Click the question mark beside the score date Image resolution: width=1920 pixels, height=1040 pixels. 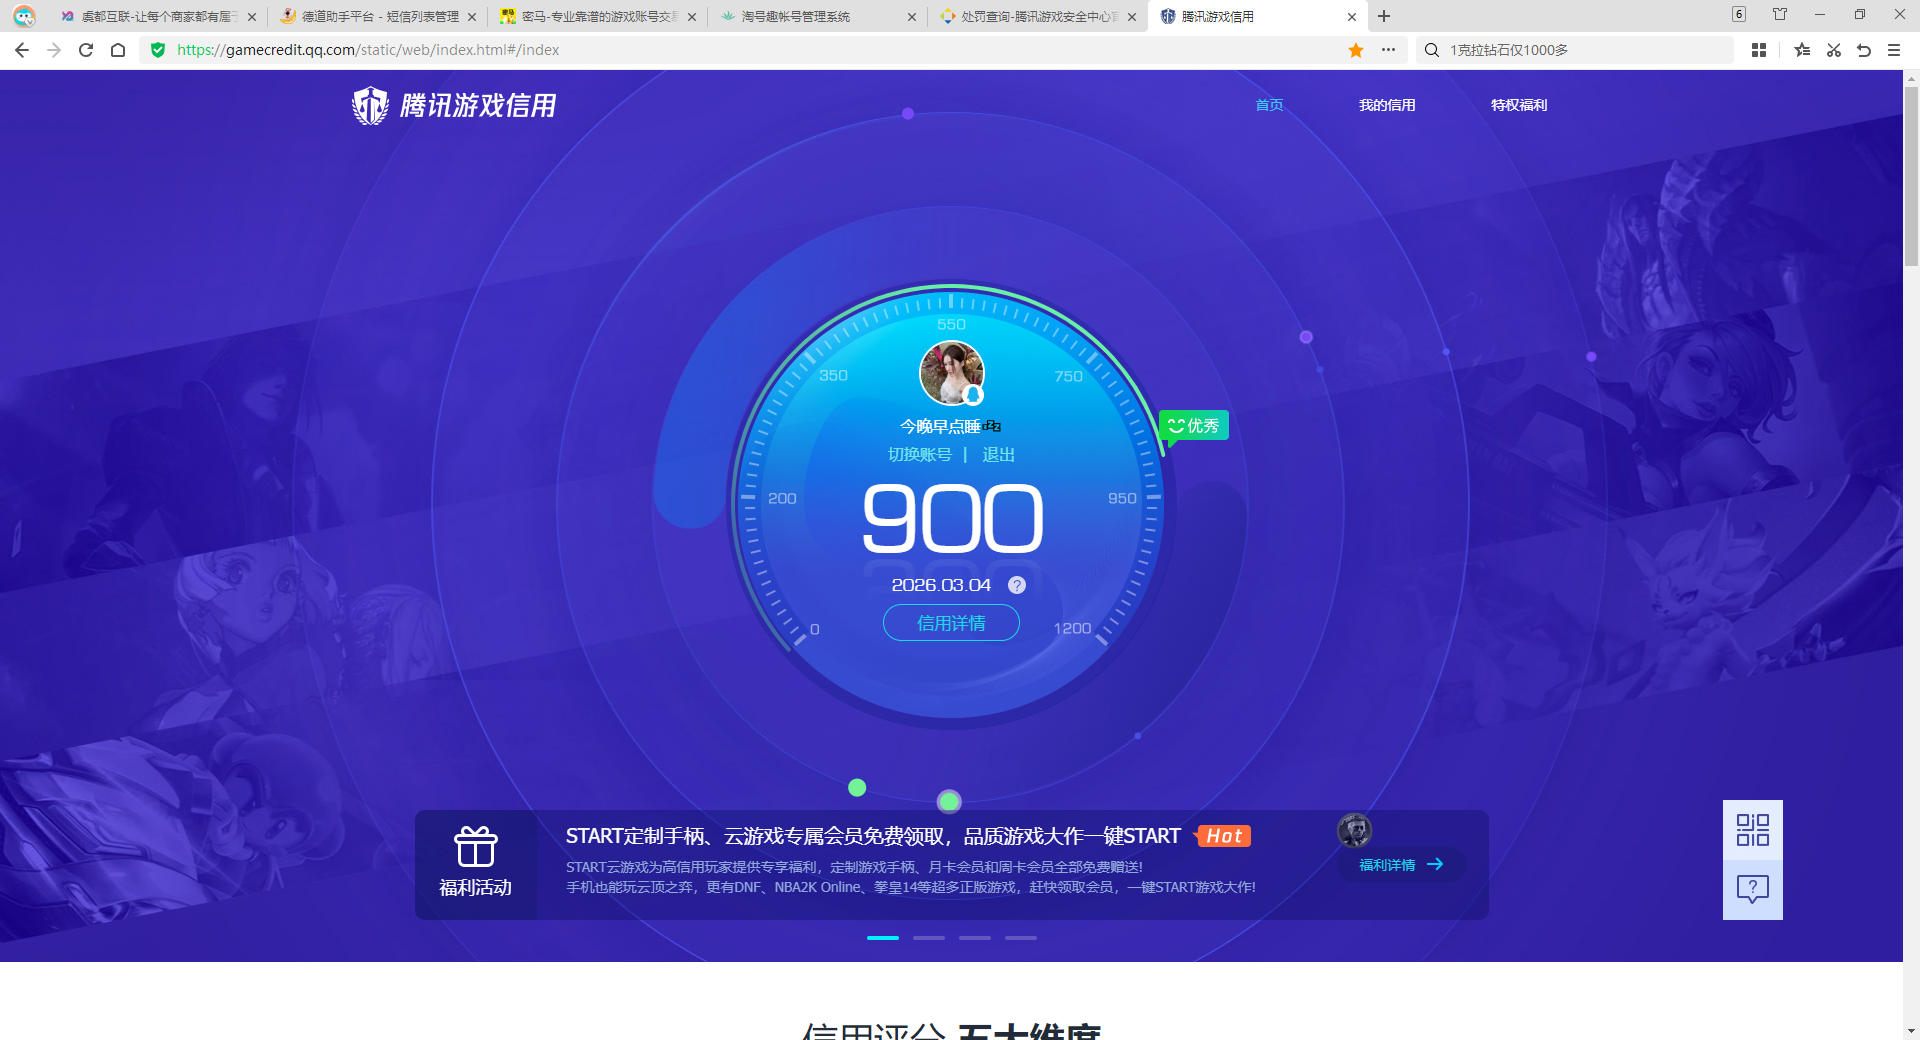click(1016, 585)
